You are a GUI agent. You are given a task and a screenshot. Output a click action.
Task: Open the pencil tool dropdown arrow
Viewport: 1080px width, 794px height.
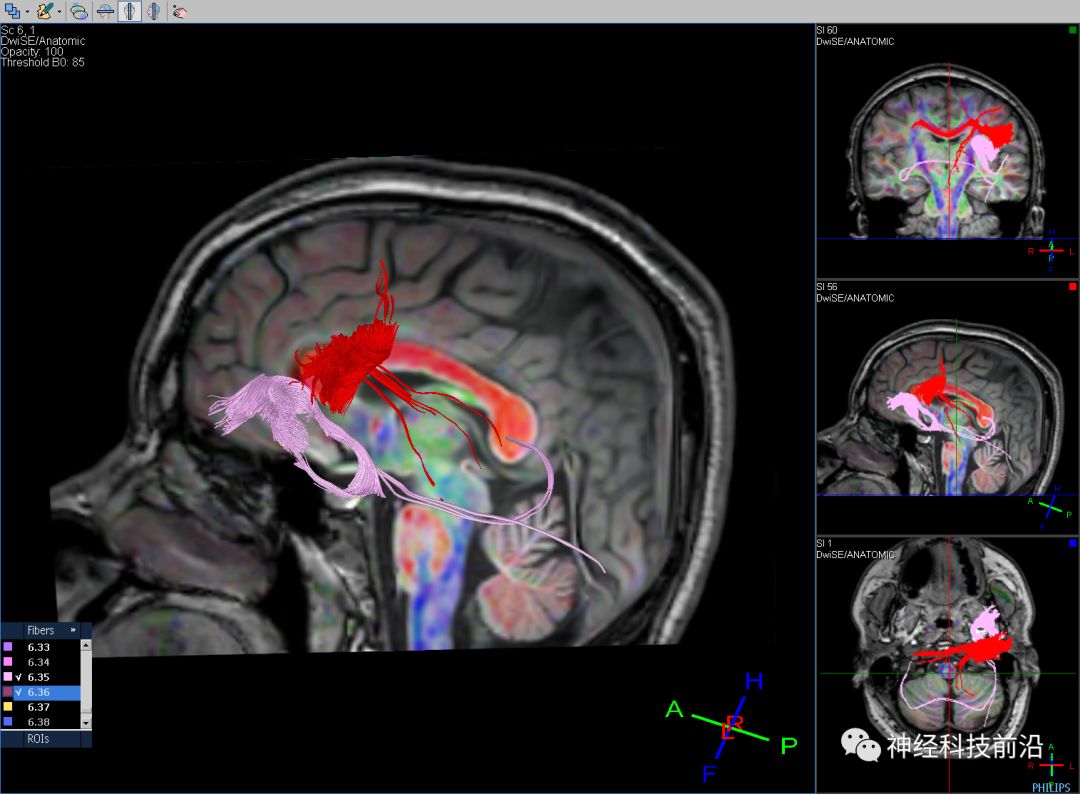click(59, 12)
